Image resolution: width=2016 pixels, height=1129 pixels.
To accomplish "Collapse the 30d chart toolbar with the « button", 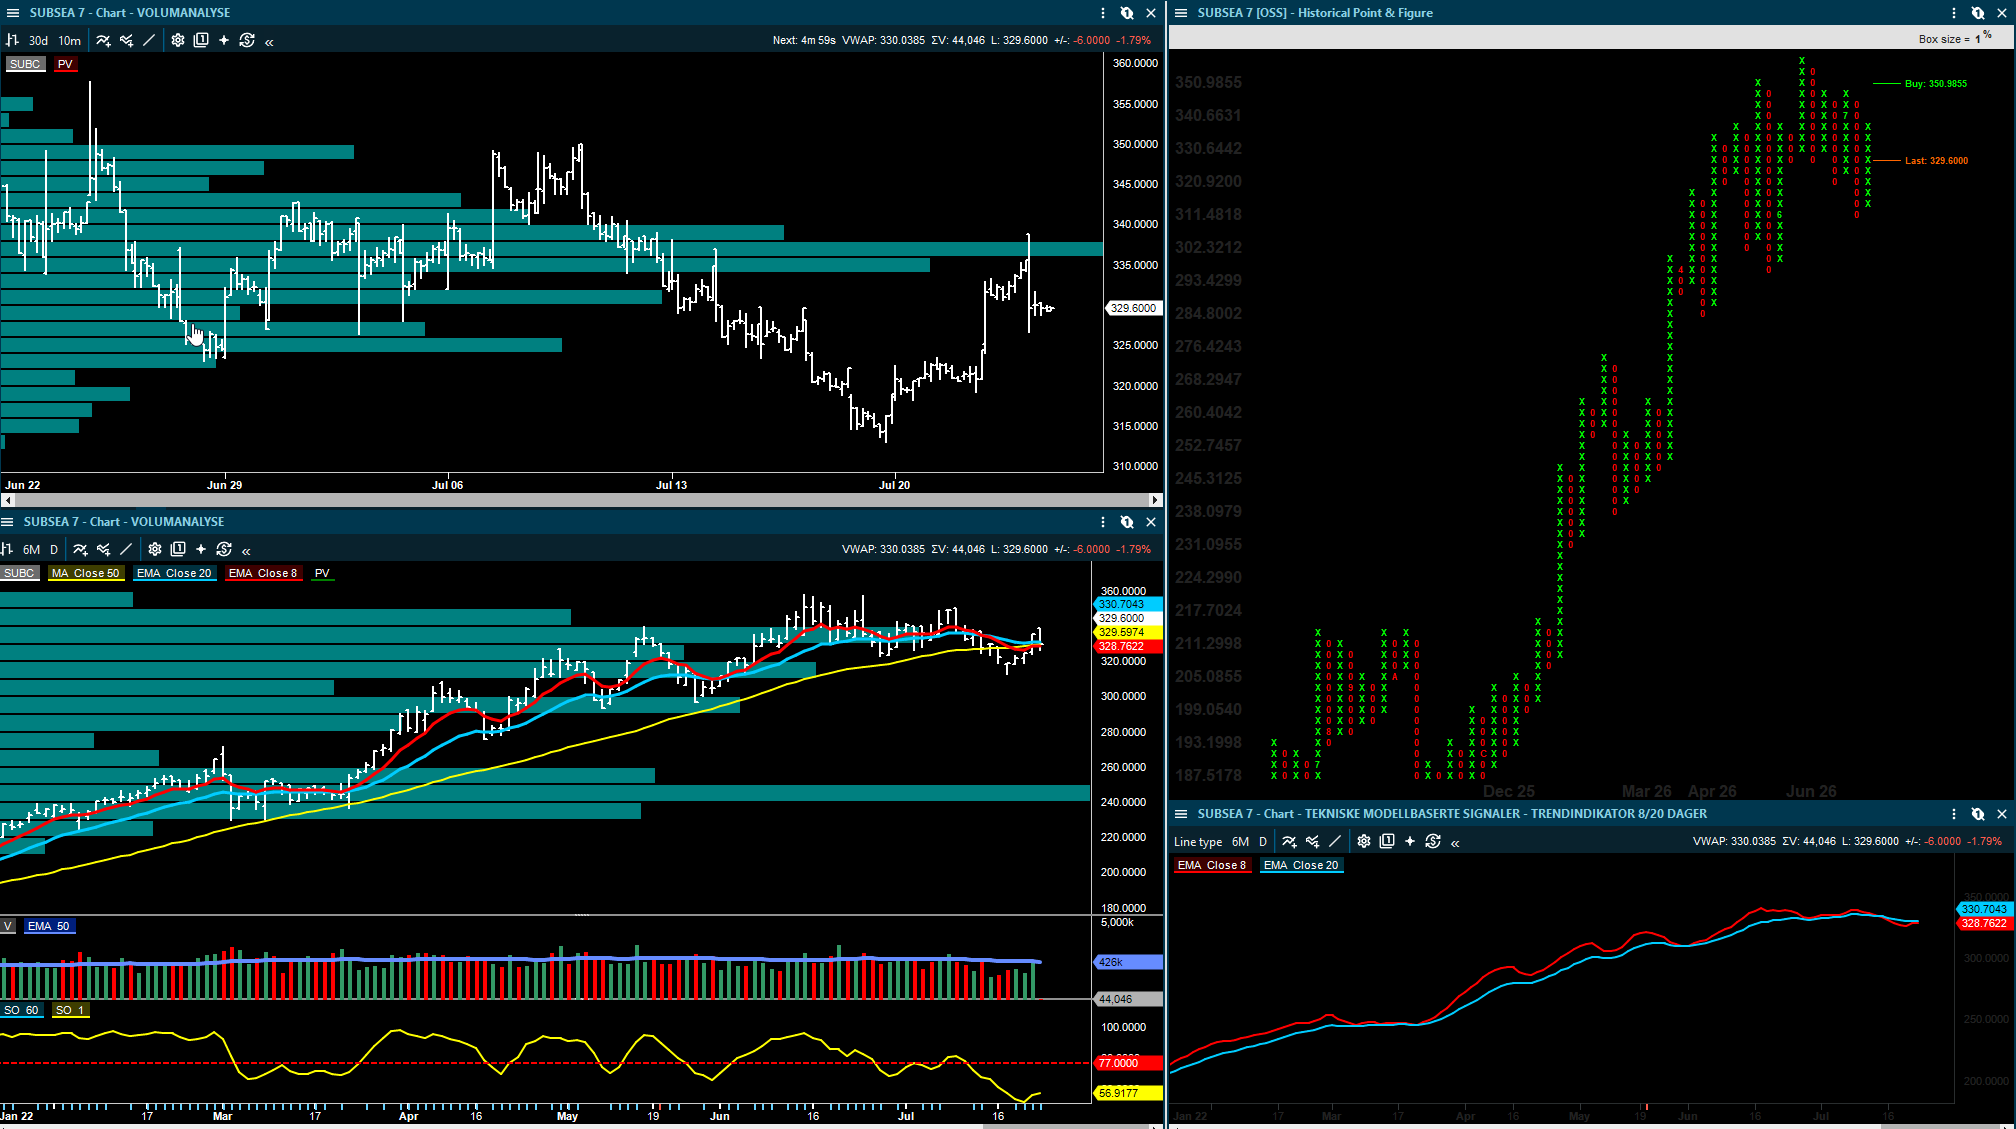I will tap(269, 41).
